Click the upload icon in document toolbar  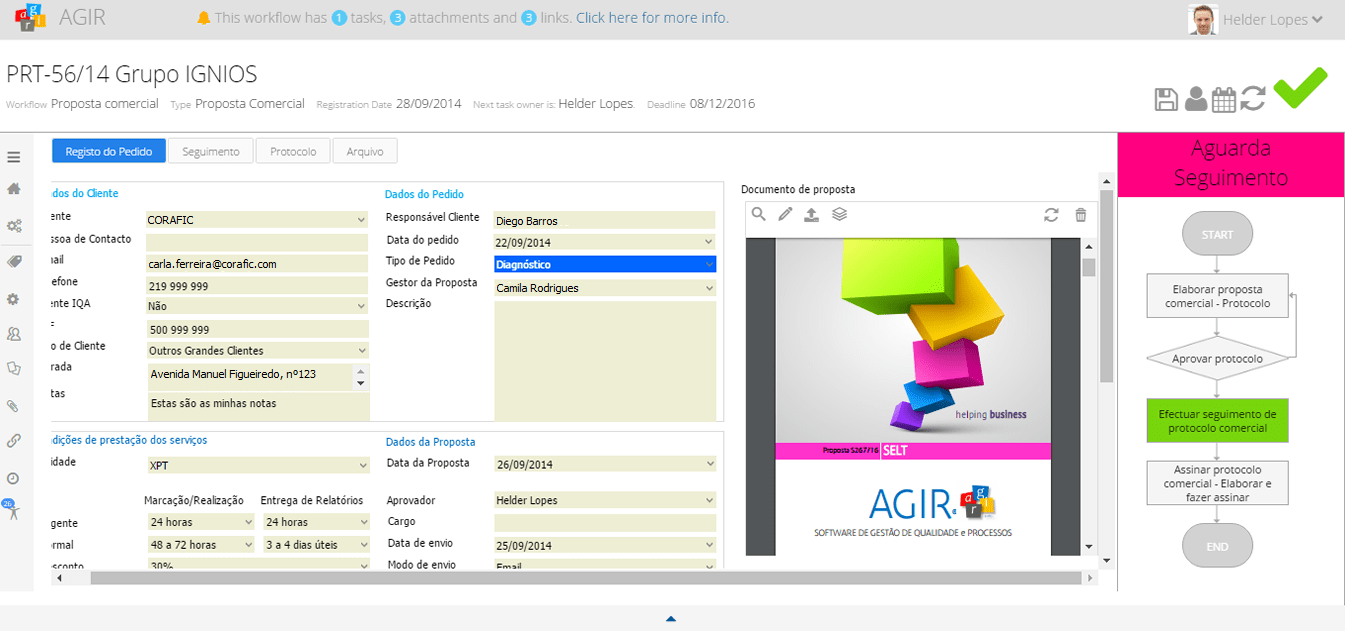[x=812, y=214]
